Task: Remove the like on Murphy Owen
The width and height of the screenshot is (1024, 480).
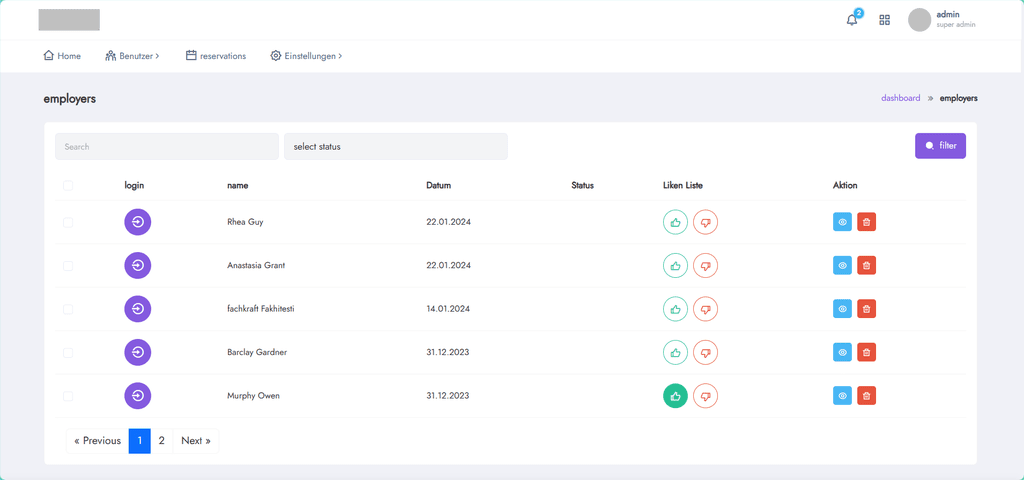Action: point(675,396)
